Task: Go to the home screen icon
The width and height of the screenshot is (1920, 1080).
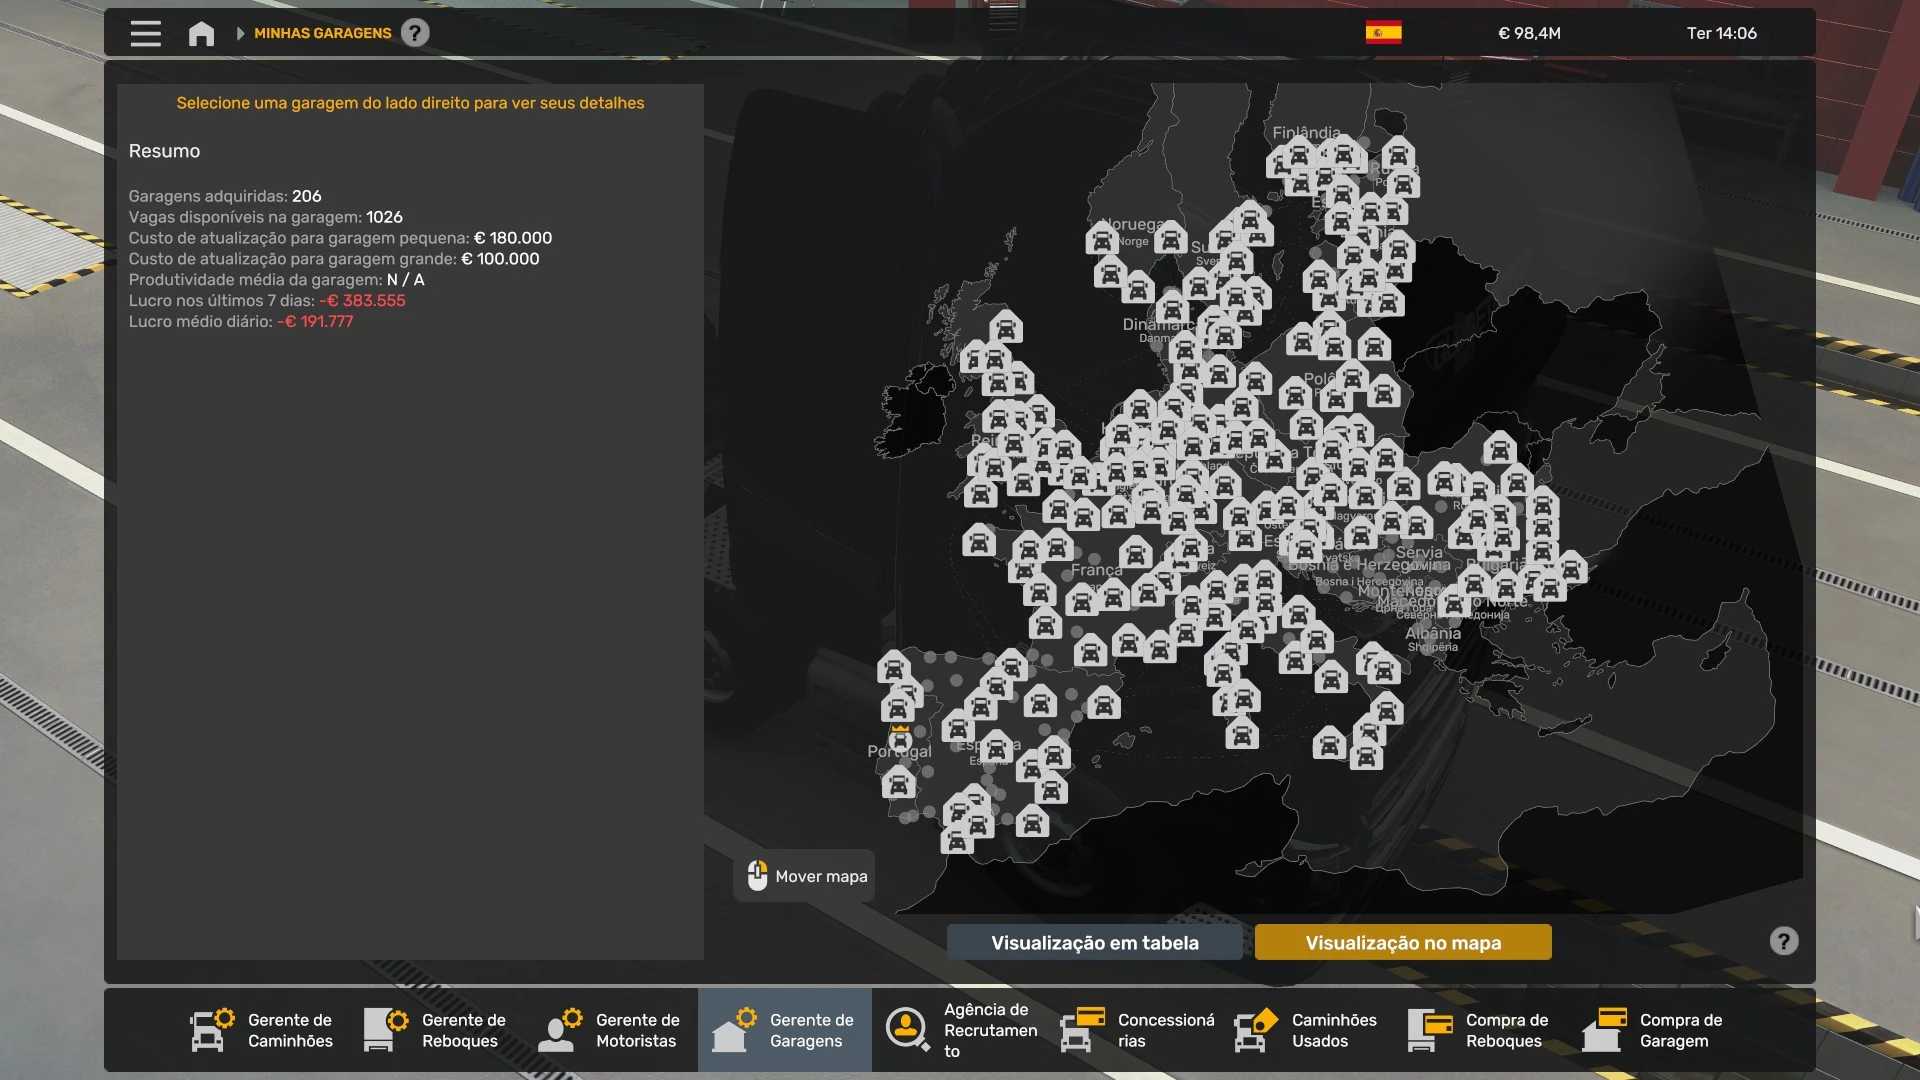Action: pyautogui.click(x=201, y=33)
